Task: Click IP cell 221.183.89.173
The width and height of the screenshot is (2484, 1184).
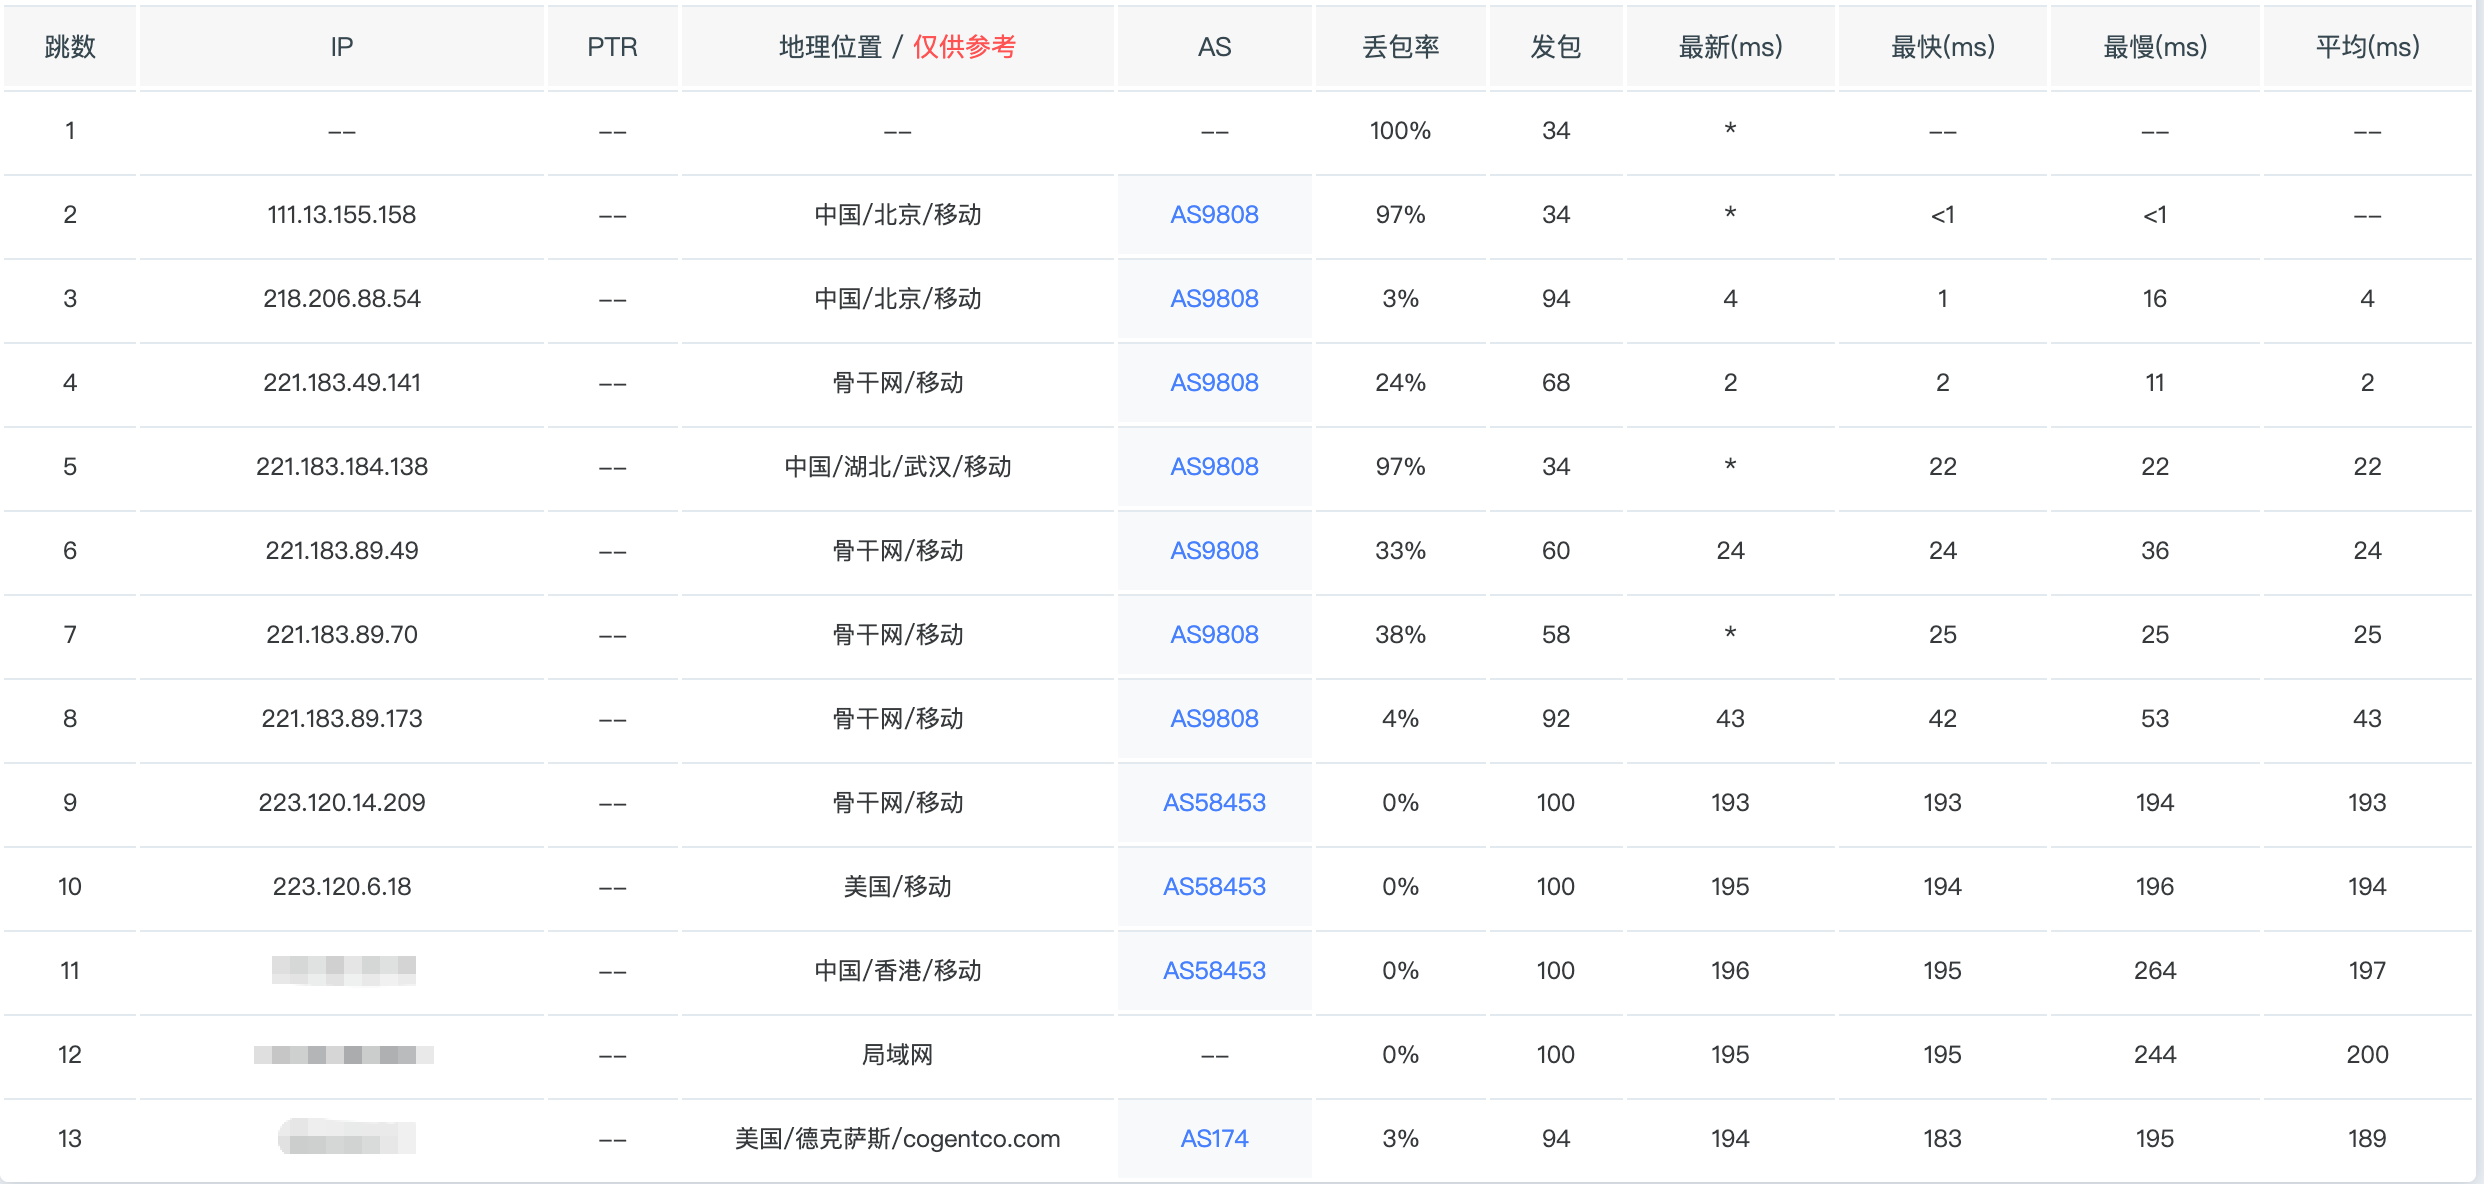Action: pos(341,719)
